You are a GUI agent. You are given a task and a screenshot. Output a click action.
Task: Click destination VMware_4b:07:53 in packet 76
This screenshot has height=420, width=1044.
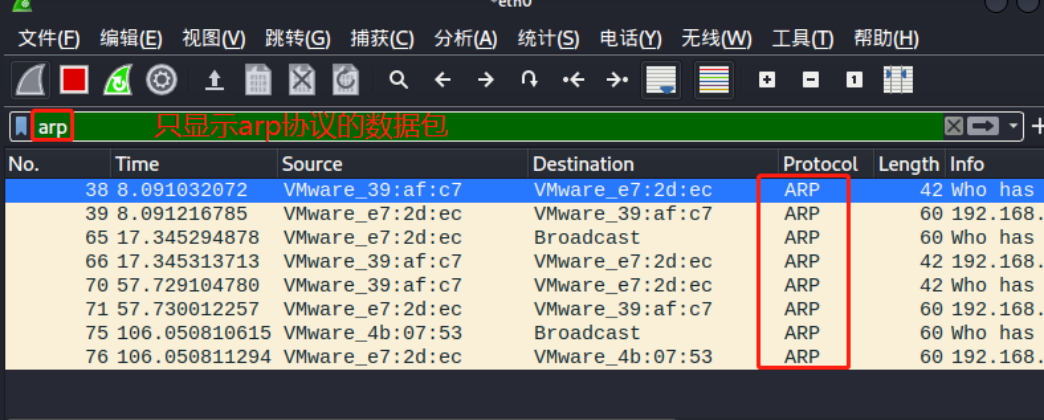click(623, 357)
